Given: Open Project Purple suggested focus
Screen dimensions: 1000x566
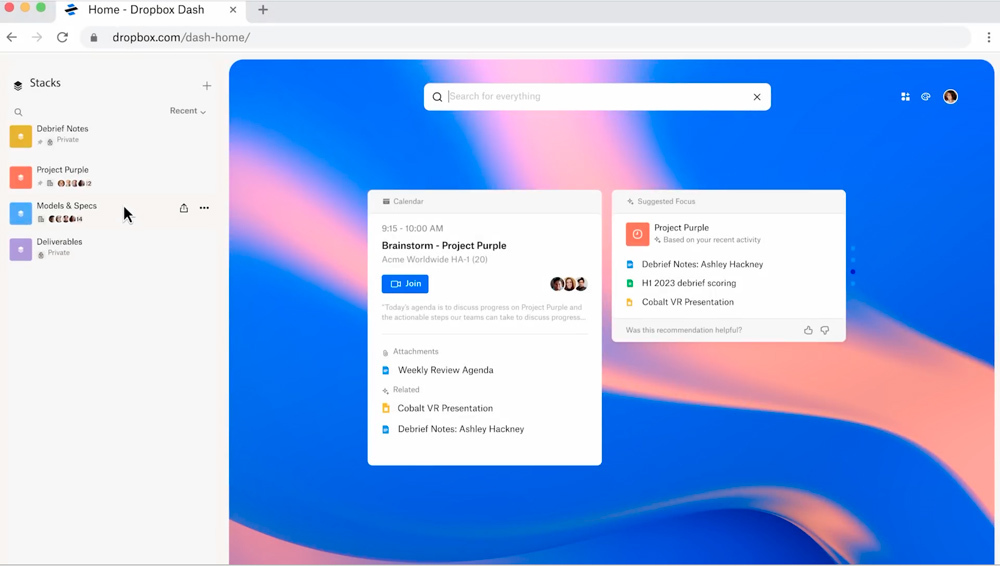Looking at the screenshot, I should (681, 228).
